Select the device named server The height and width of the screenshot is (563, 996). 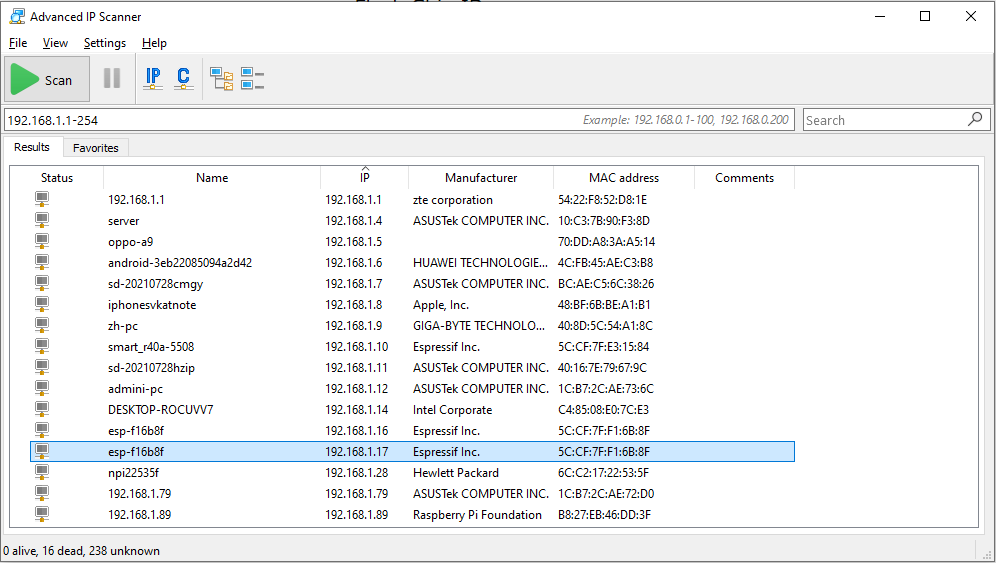point(123,221)
